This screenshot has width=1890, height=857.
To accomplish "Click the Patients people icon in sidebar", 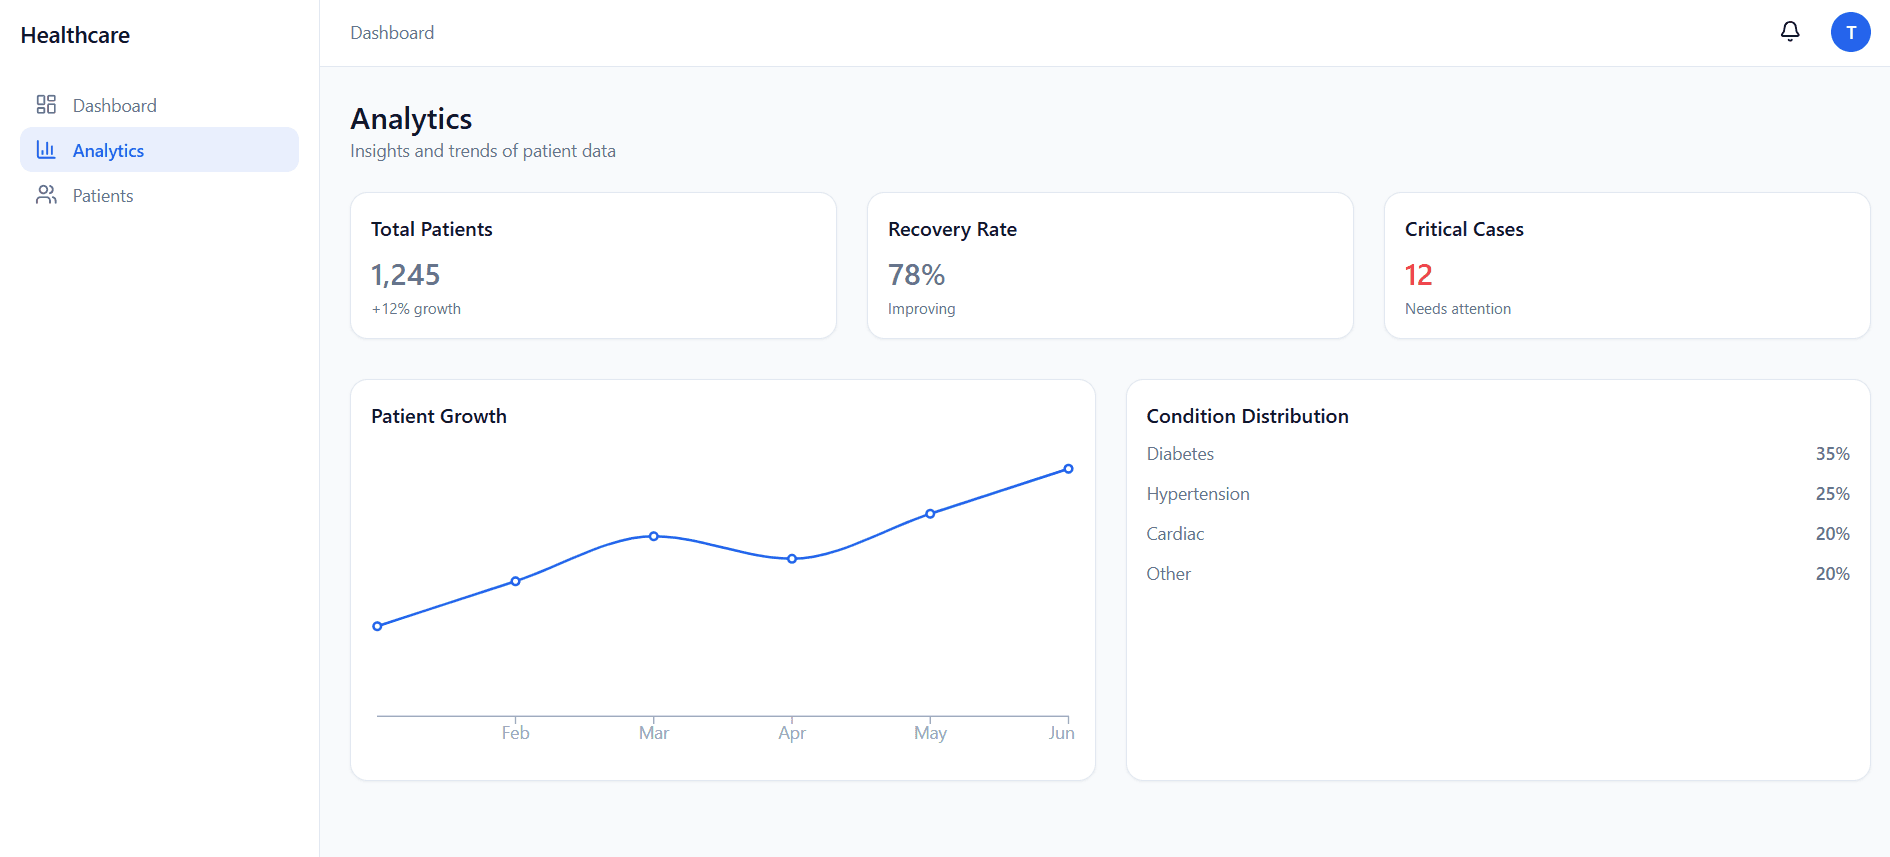I will point(46,195).
